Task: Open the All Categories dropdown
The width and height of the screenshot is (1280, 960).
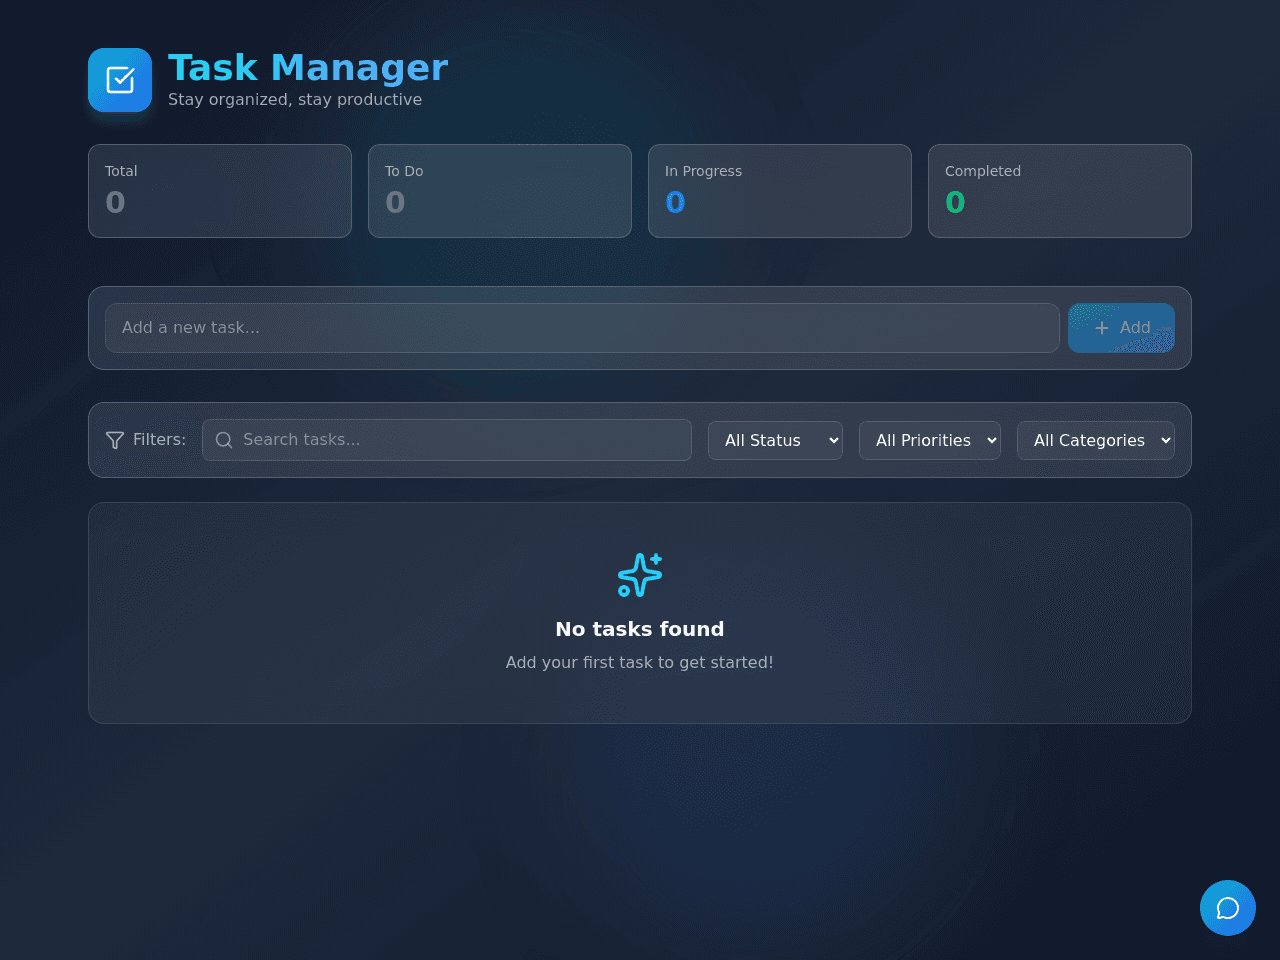Action: (x=1096, y=440)
